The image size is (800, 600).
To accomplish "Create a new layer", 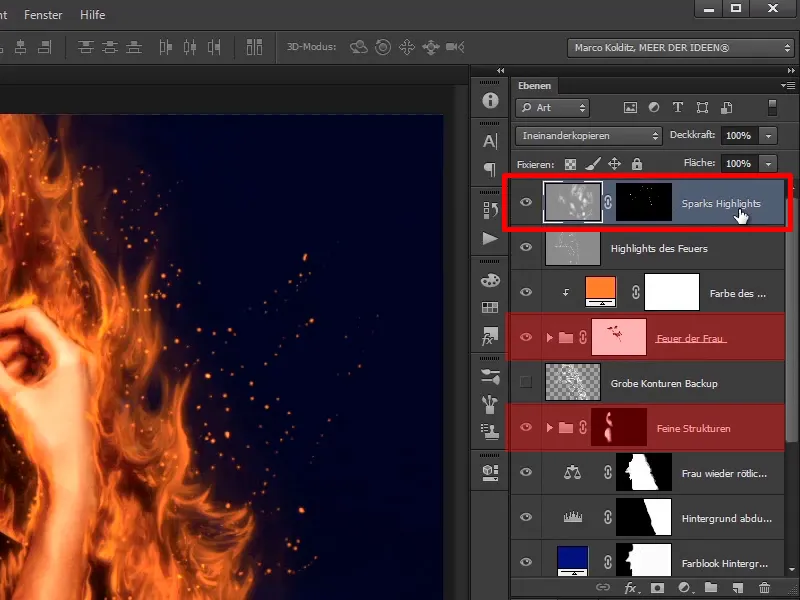I will pyautogui.click(x=738, y=588).
